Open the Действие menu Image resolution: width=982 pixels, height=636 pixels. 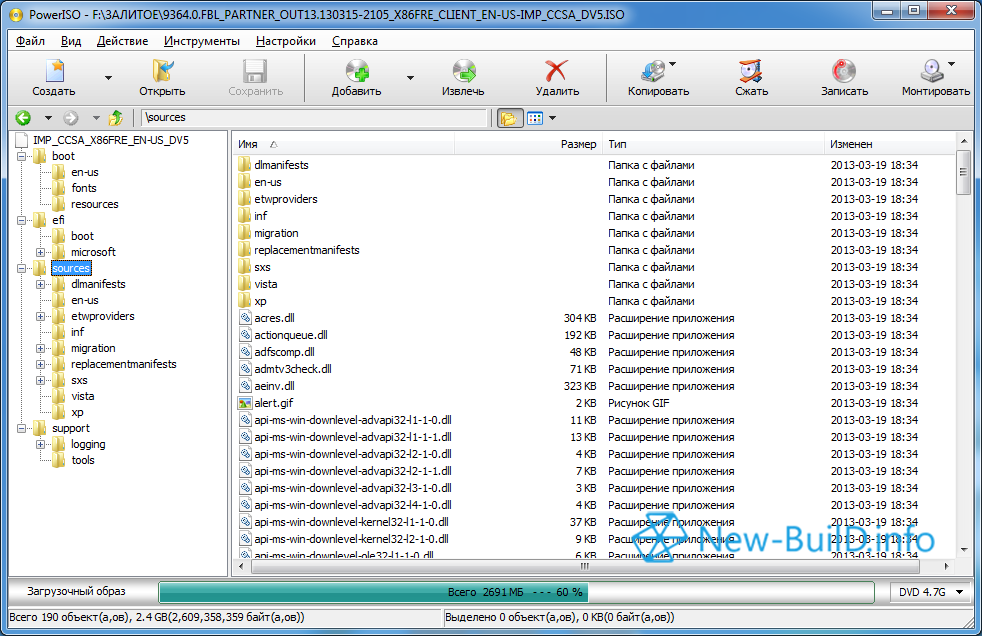122,41
